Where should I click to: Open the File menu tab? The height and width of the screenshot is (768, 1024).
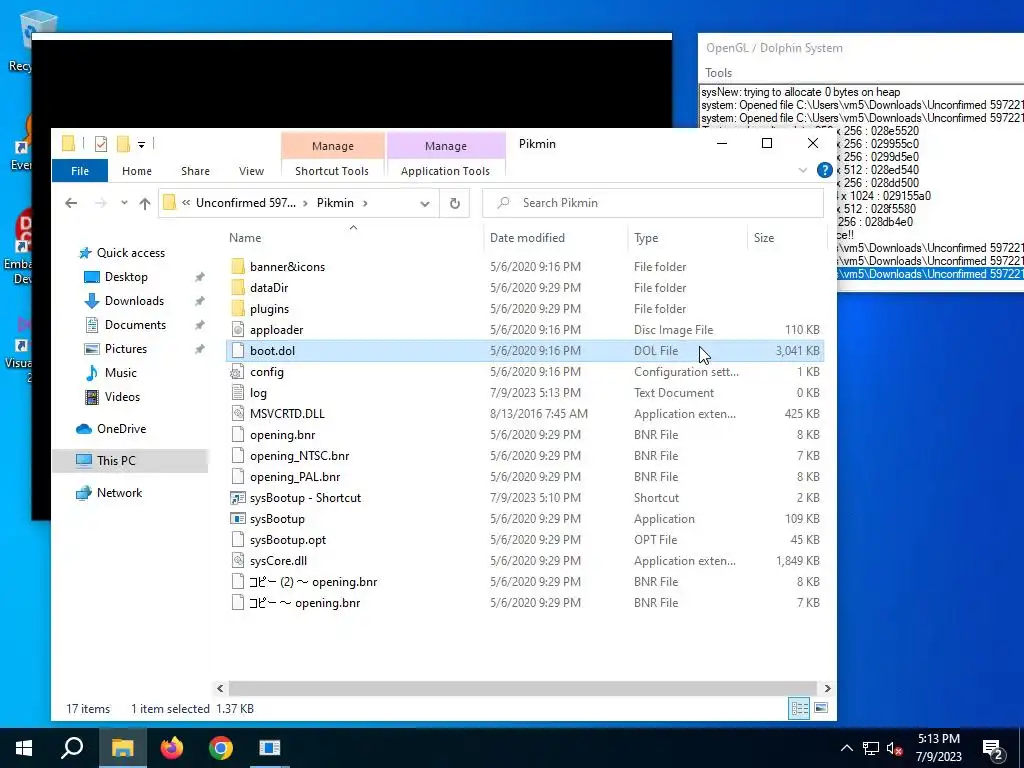pyautogui.click(x=80, y=171)
